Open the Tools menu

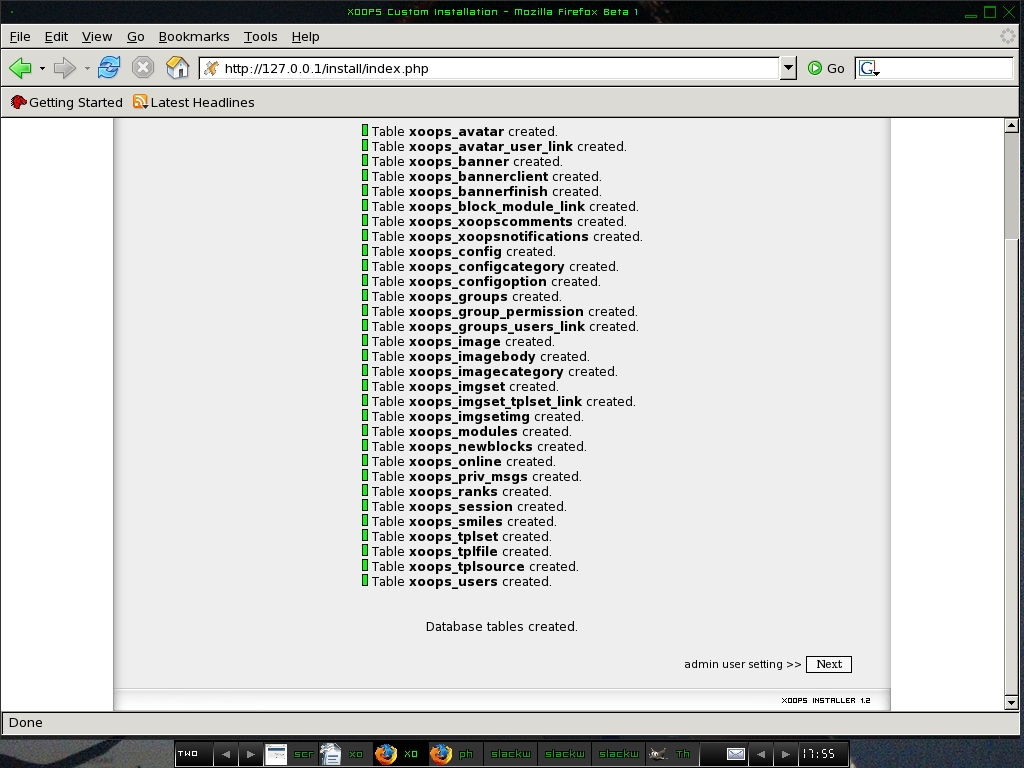pos(260,36)
